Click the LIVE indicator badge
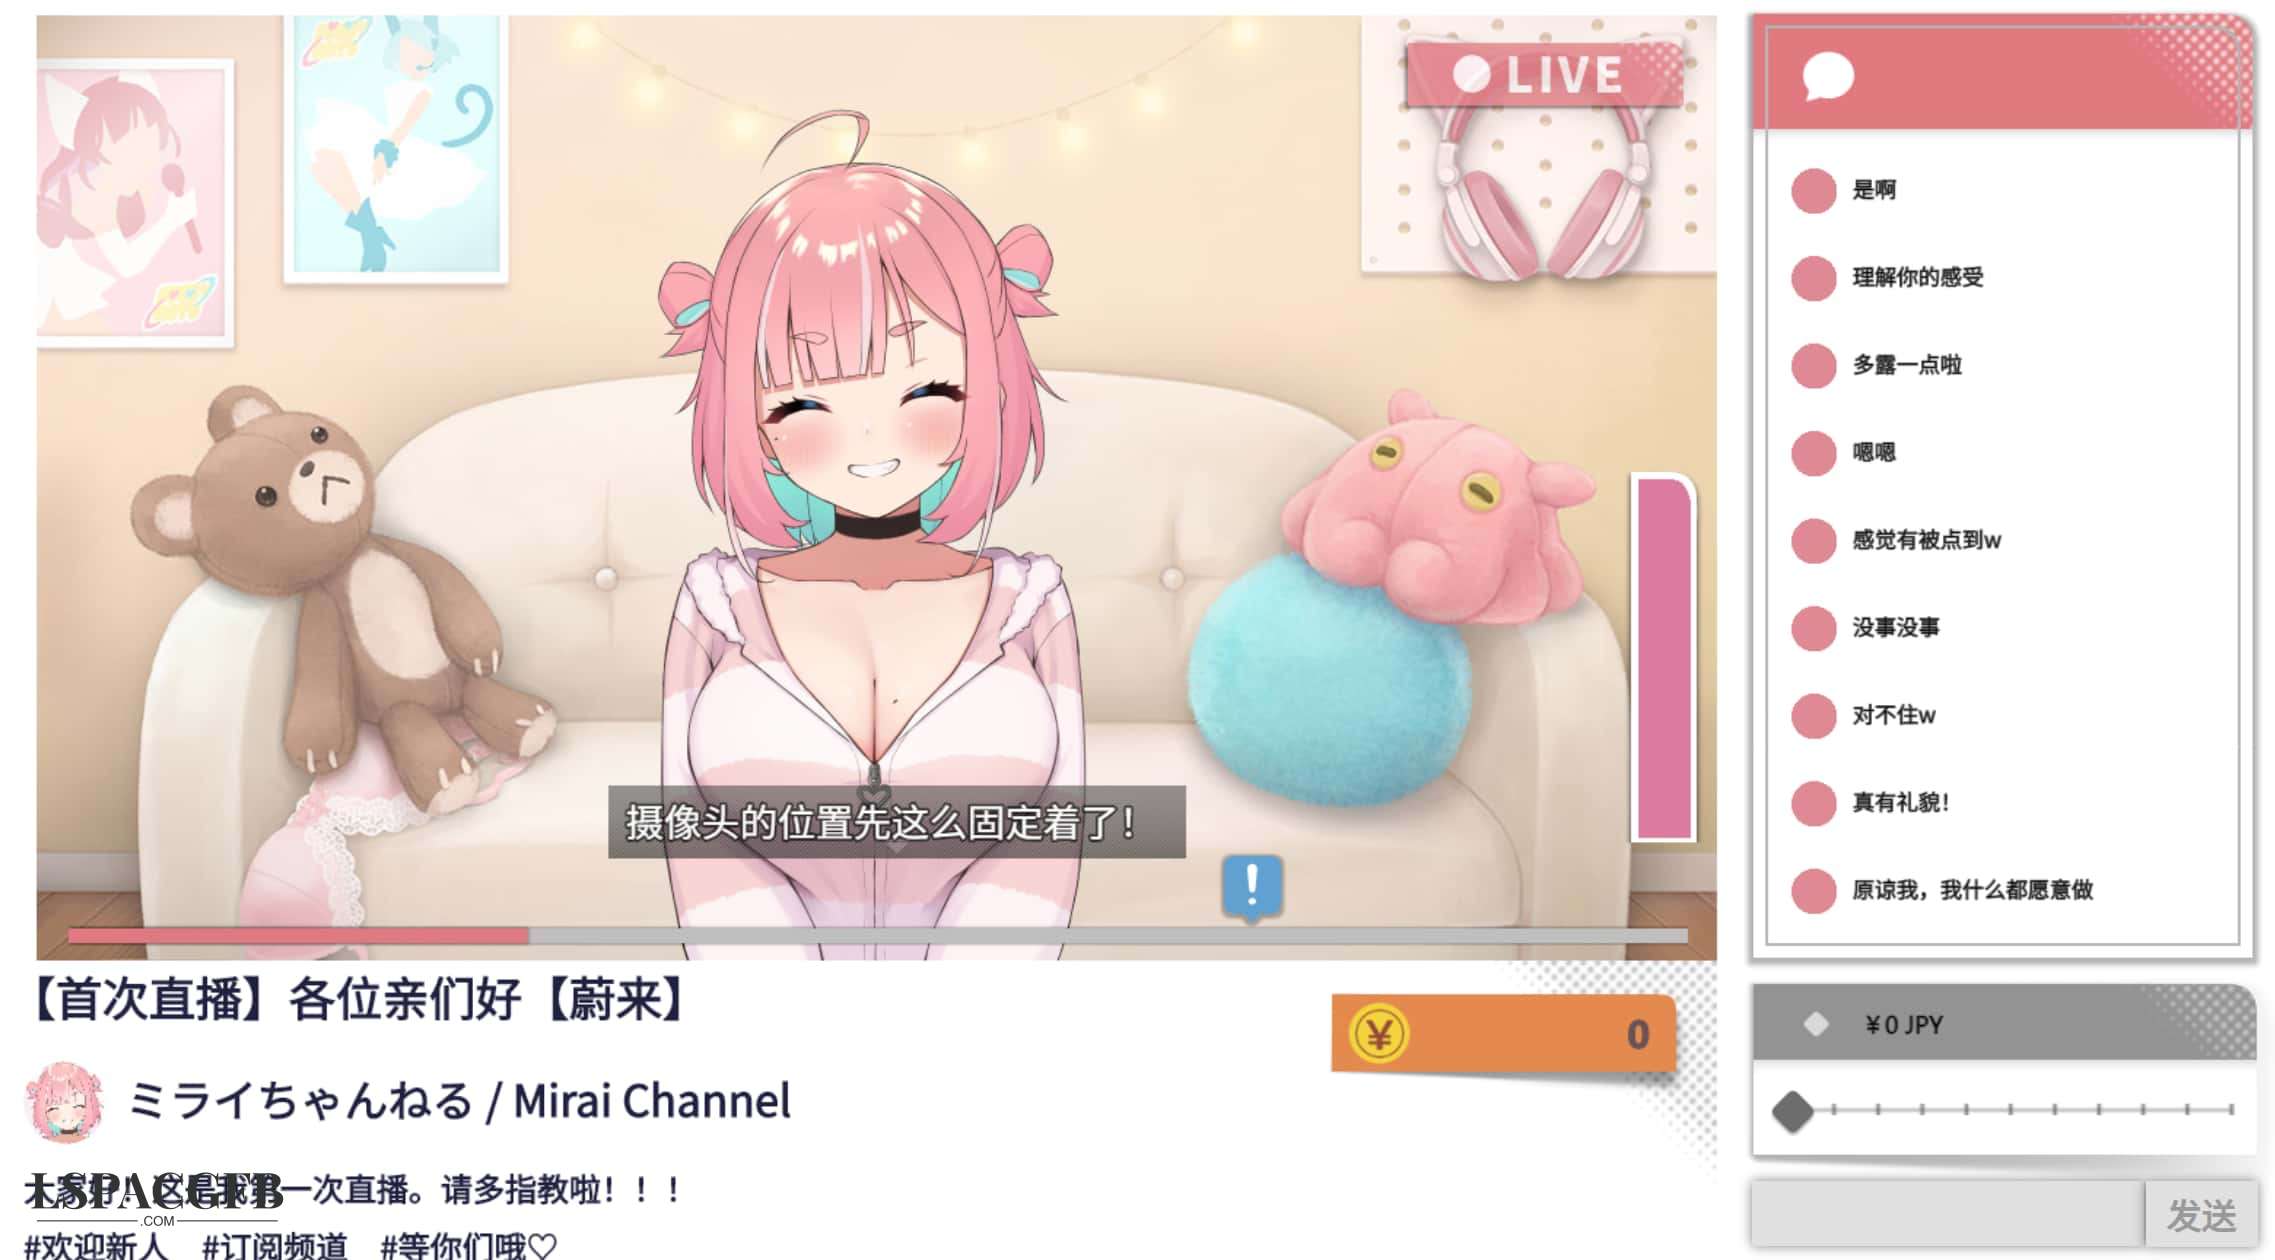The height and width of the screenshot is (1260, 2275). click(x=1544, y=74)
